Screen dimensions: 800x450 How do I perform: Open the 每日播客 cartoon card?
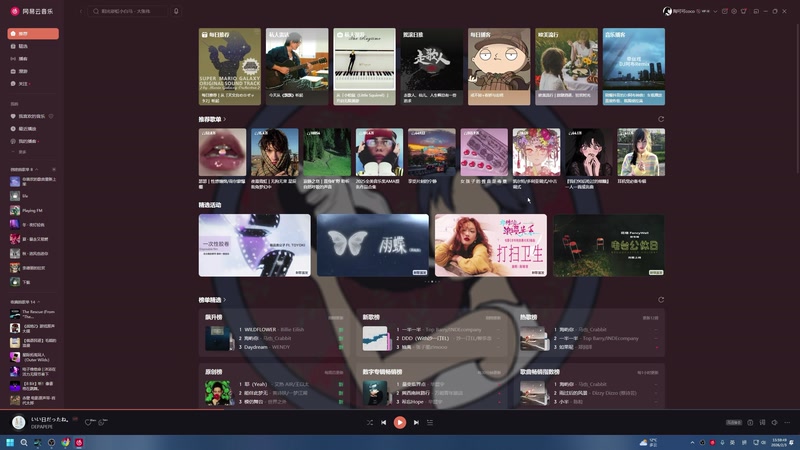499,66
